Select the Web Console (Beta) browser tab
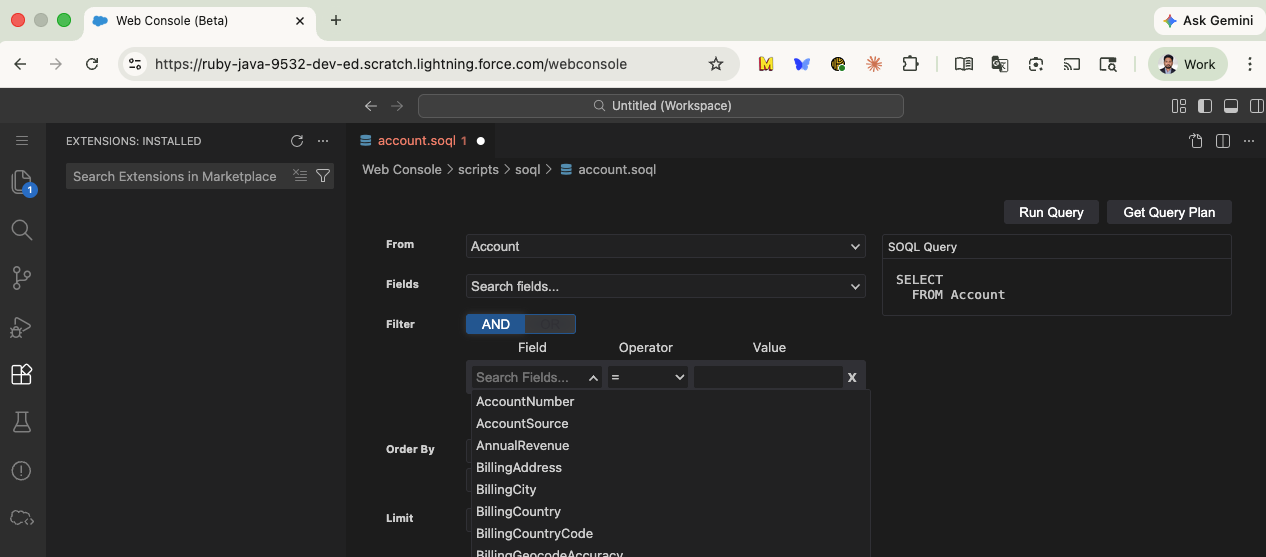Image resolution: width=1266 pixels, height=557 pixels. (200, 20)
